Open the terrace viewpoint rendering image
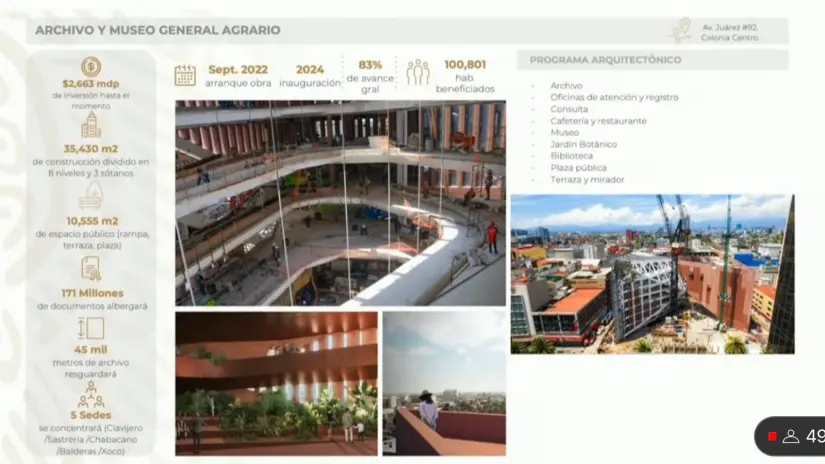 click(x=443, y=383)
